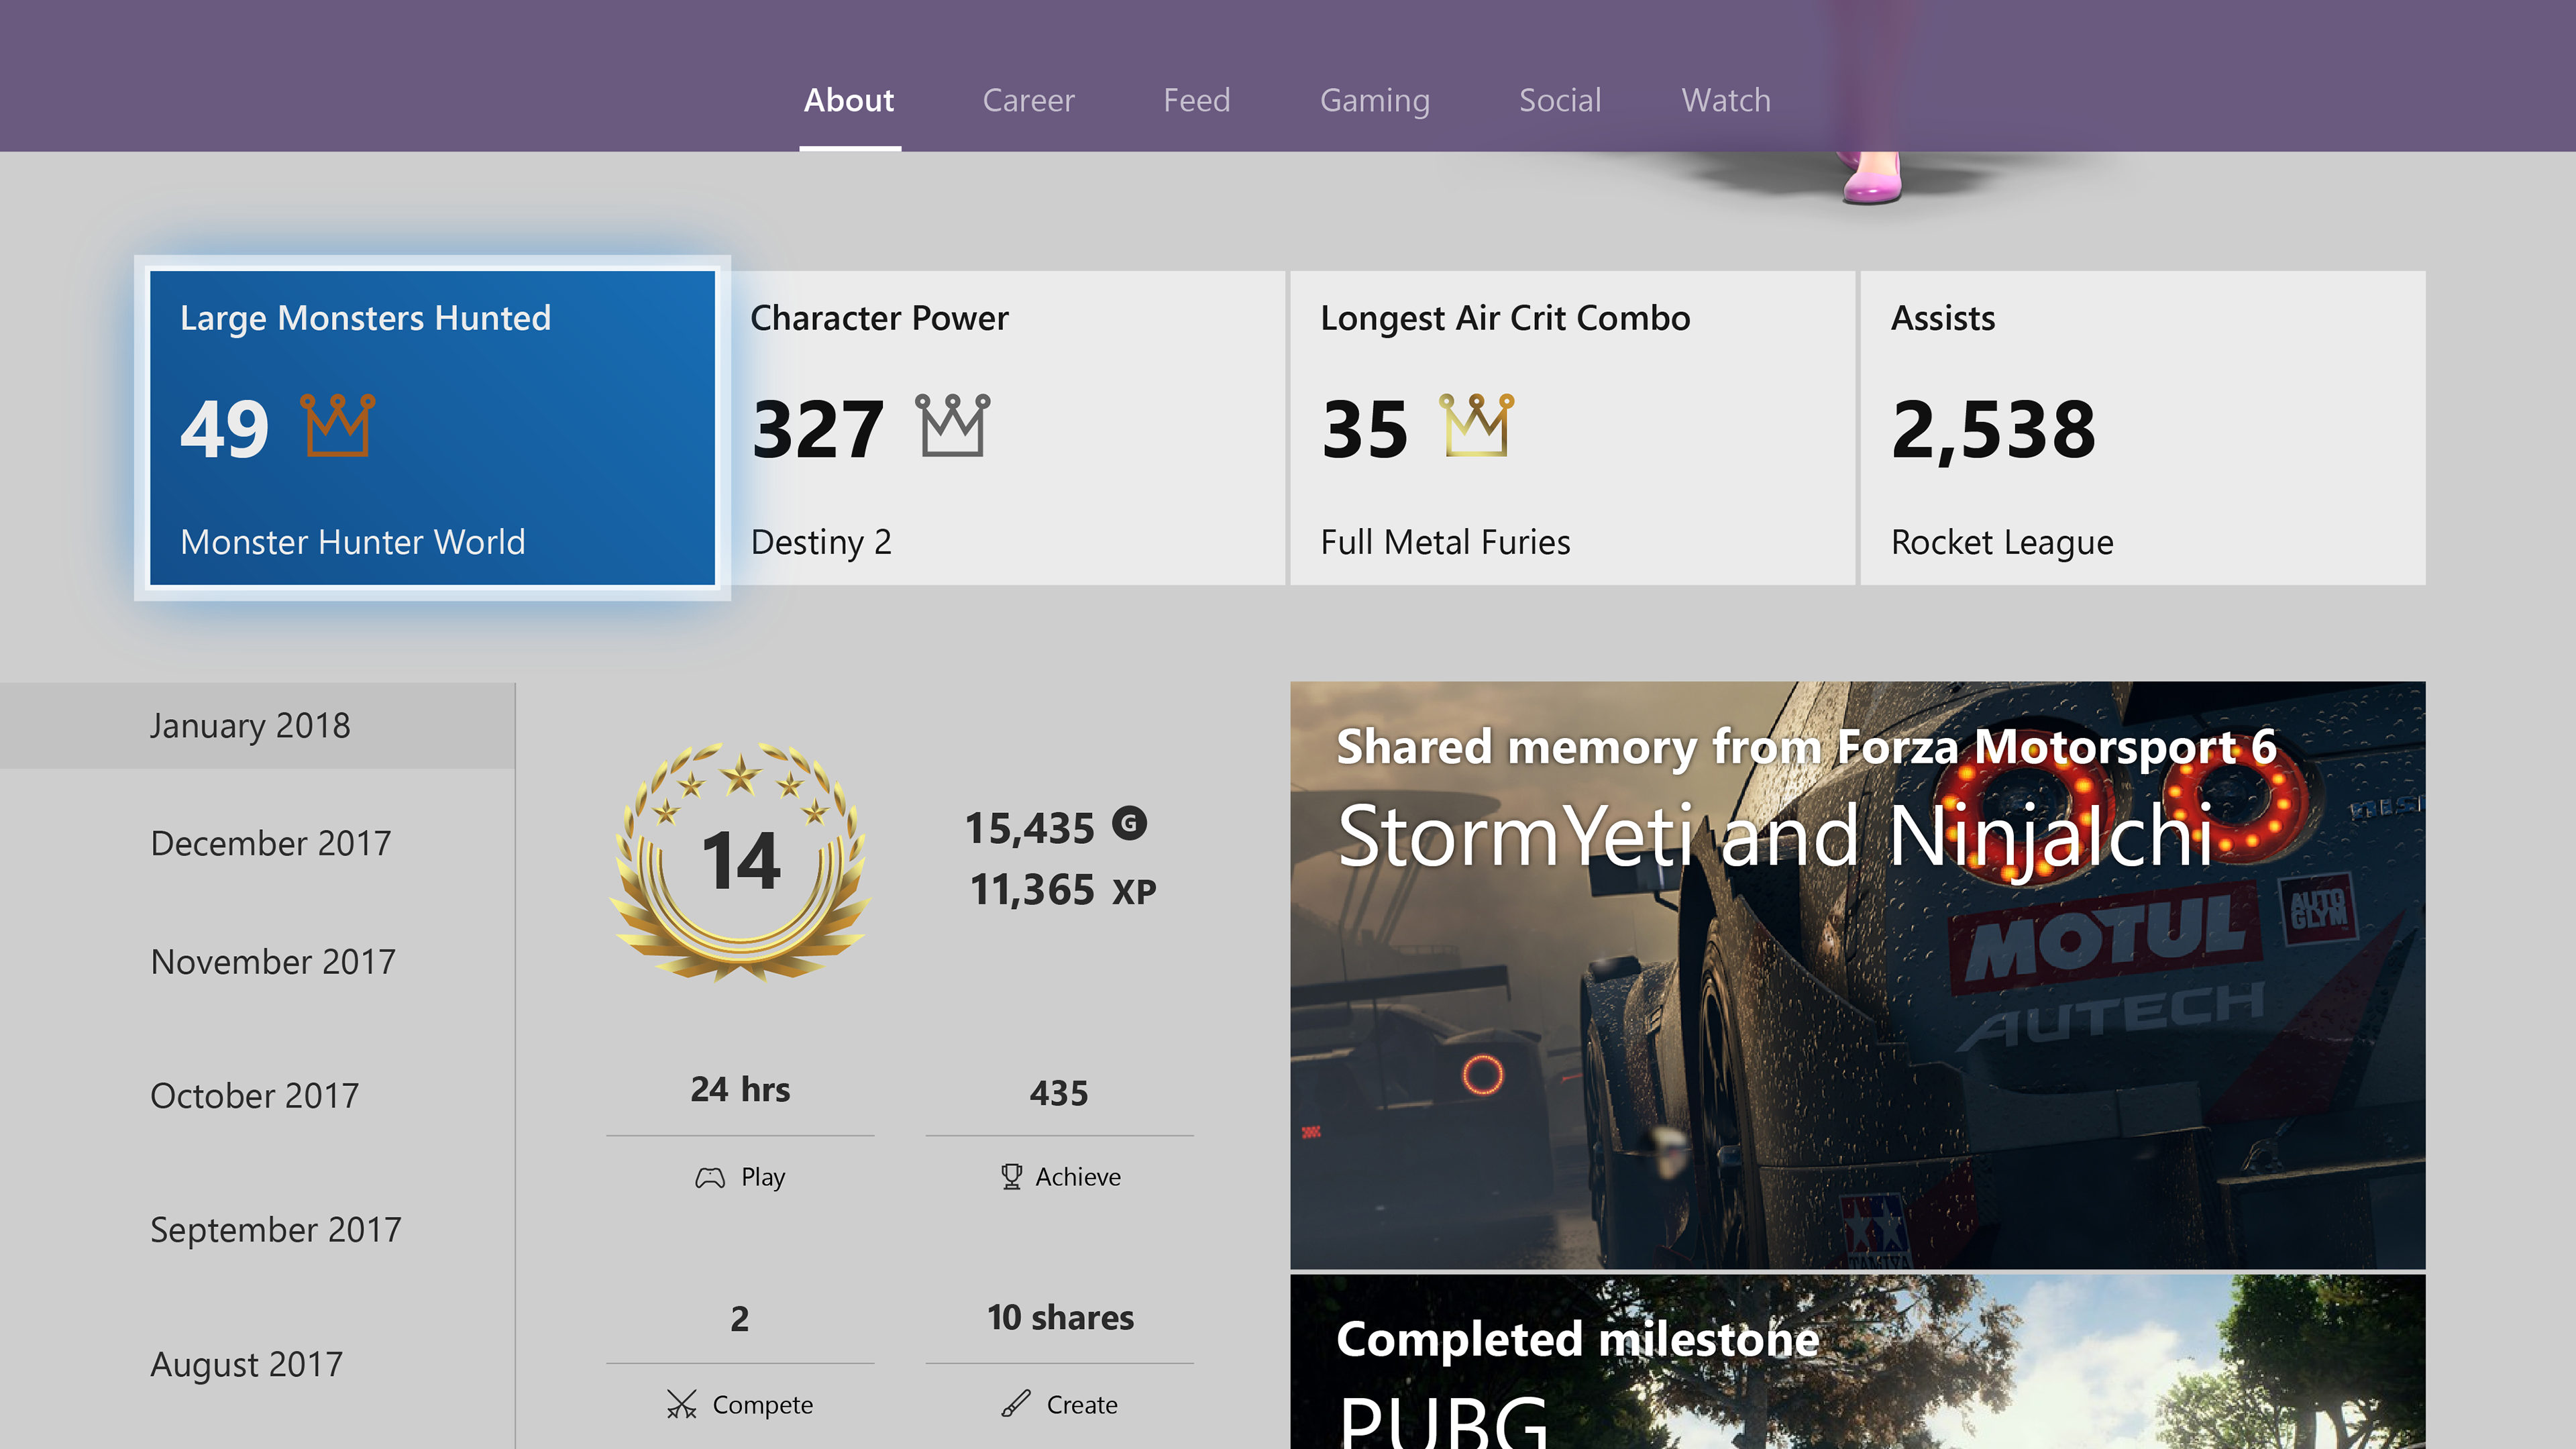The width and height of the screenshot is (2576, 1449).
Task: Select the Character Power Destiny 2 card
Action: pyautogui.click(x=1003, y=428)
